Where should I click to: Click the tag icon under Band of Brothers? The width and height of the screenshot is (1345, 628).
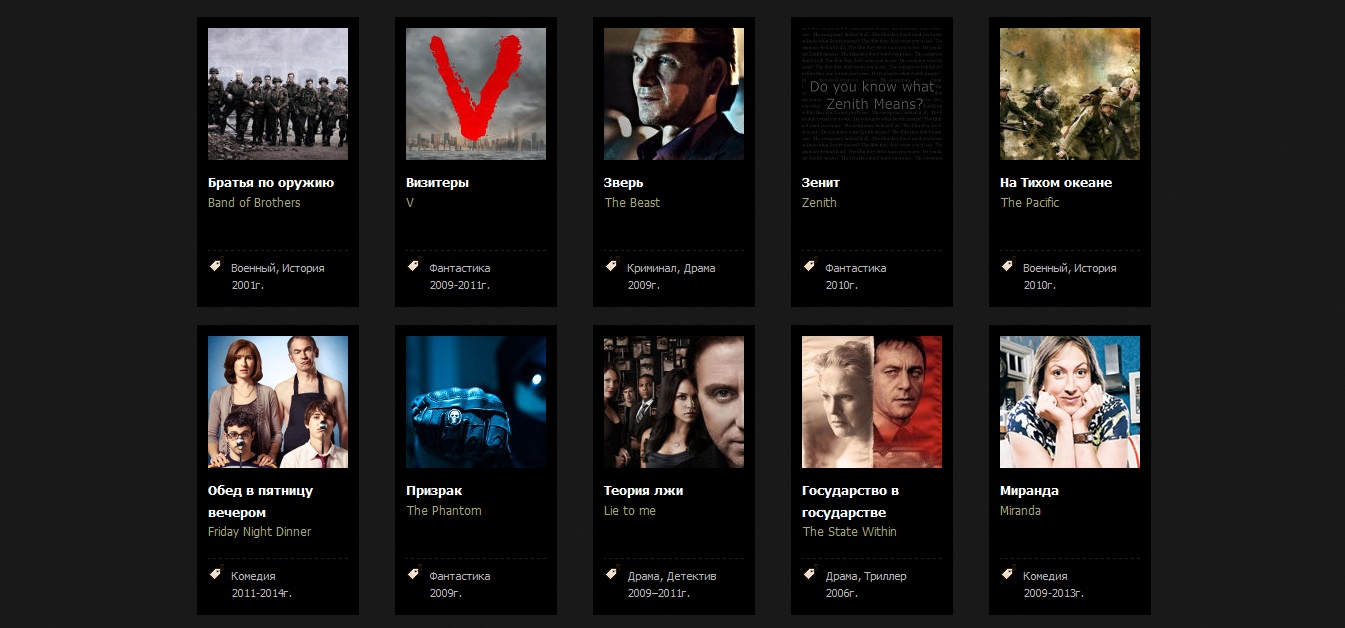coord(215,266)
